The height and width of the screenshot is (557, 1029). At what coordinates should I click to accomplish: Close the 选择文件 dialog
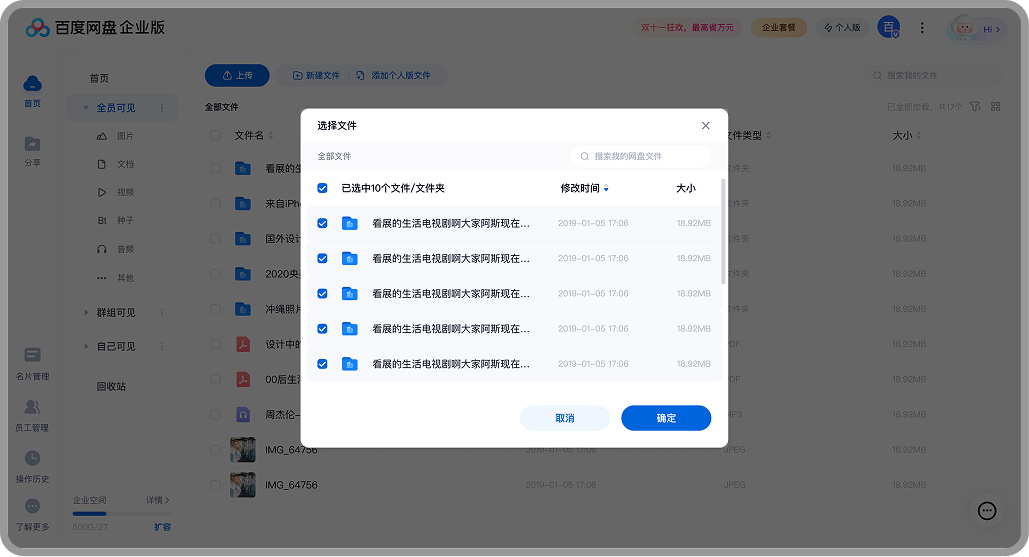[705, 125]
